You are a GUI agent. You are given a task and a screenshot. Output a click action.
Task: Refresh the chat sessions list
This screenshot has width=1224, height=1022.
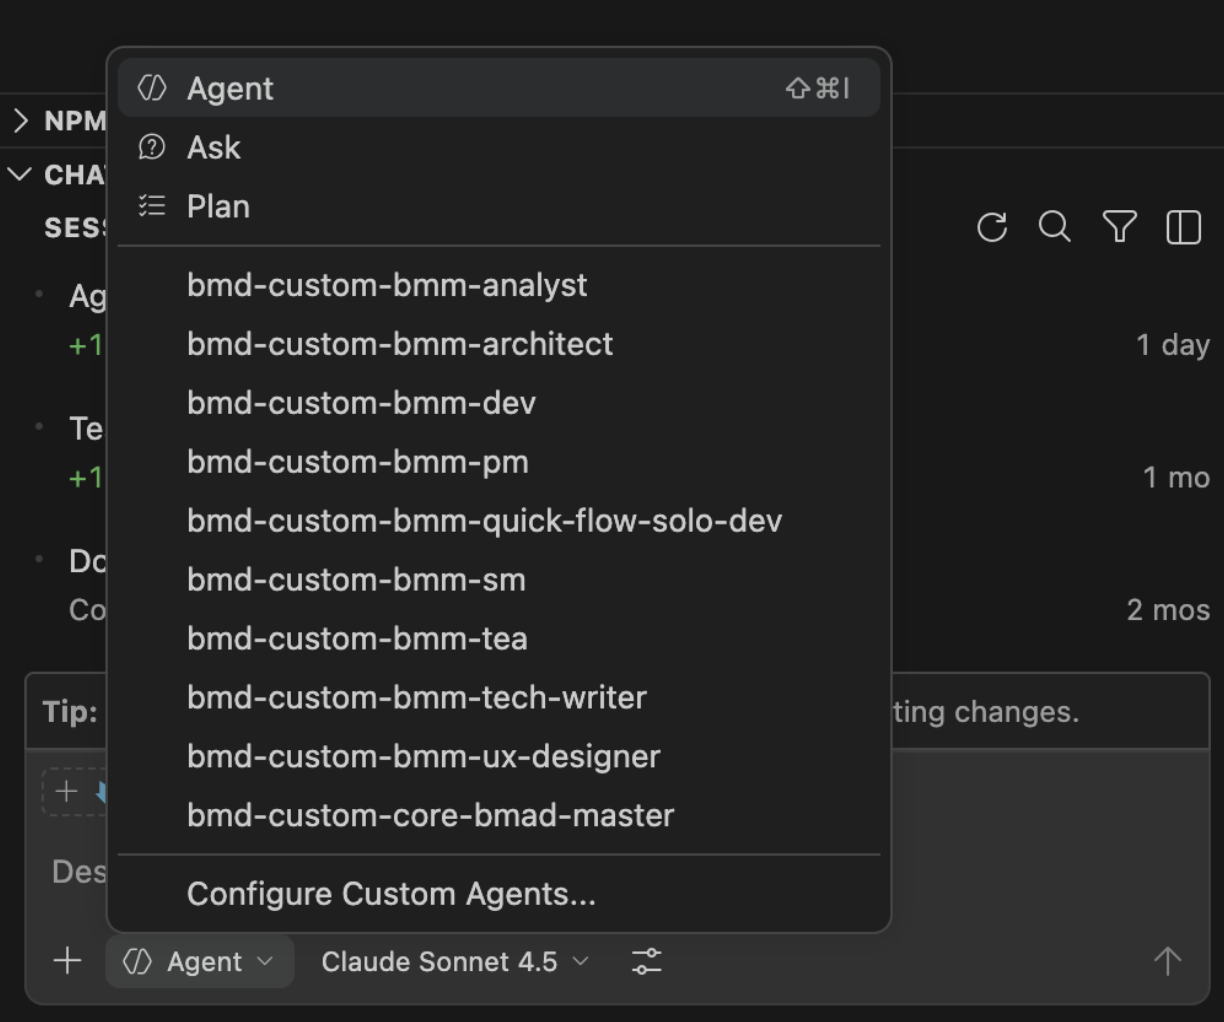991,227
